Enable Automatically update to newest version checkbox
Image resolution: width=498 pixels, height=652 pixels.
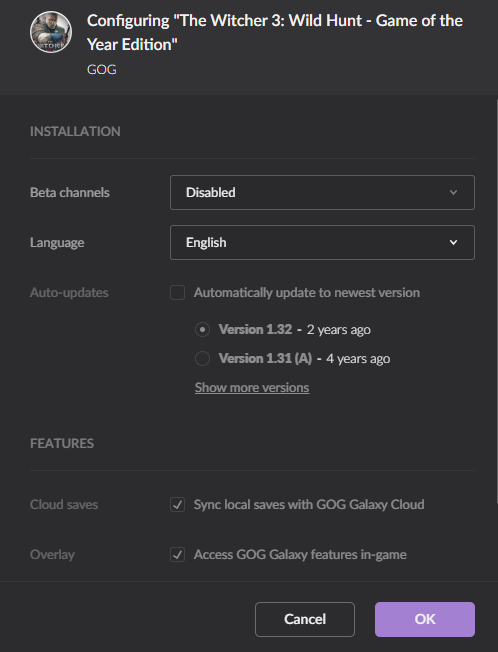(178, 292)
